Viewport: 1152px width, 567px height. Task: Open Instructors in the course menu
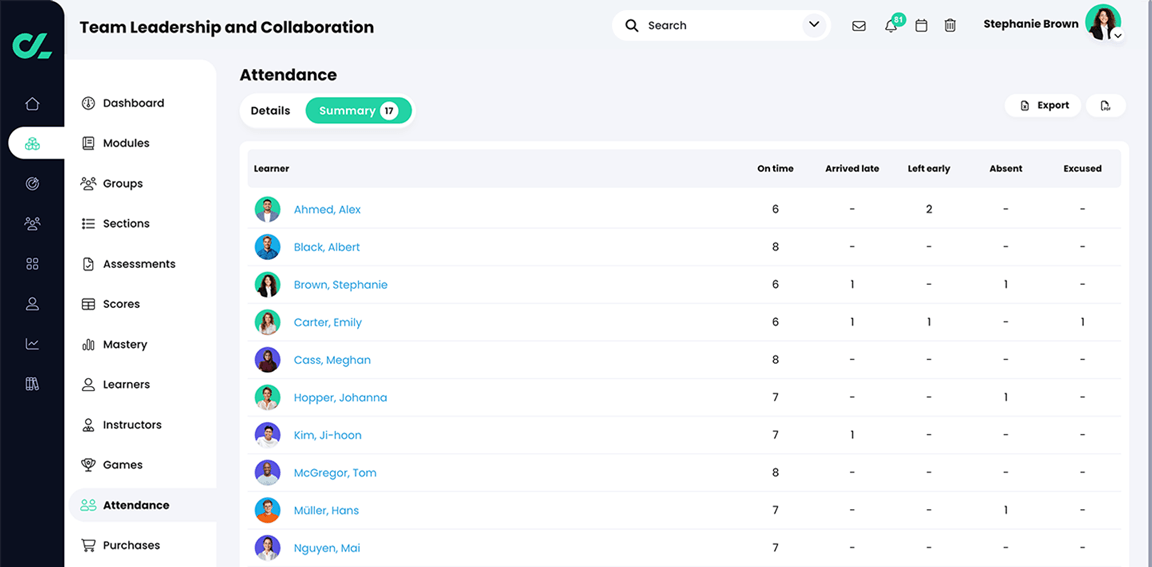(132, 425)
